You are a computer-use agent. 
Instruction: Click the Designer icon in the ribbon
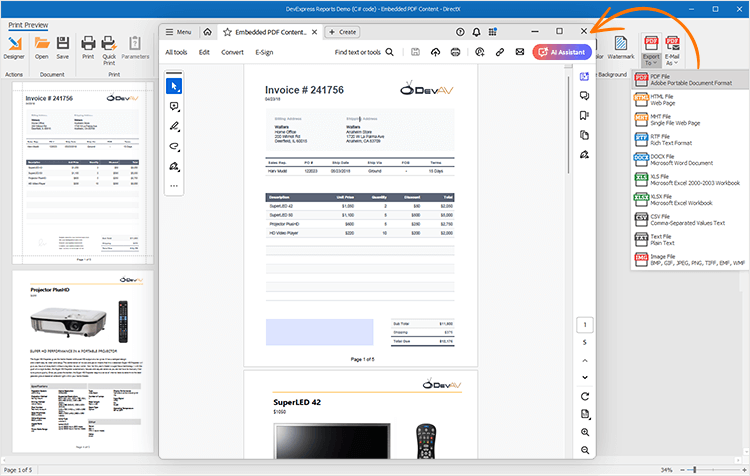pos(14,47)
